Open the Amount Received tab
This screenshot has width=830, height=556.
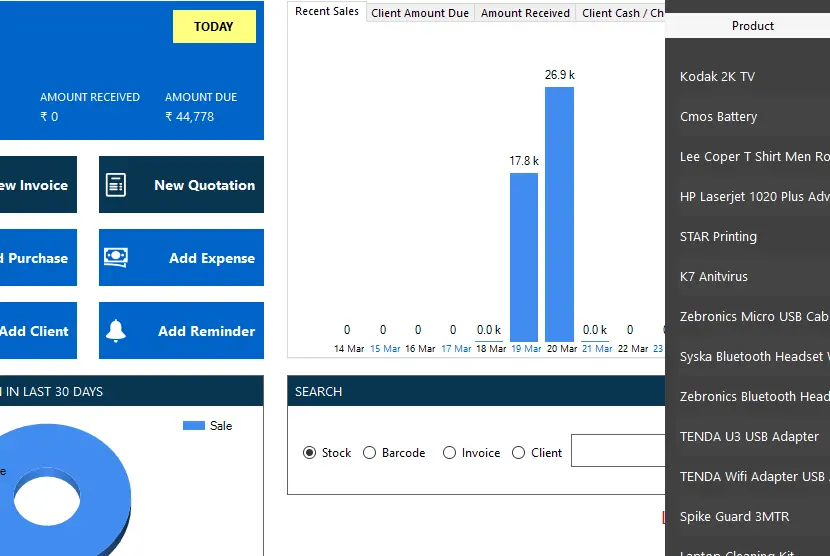(525, 13)
